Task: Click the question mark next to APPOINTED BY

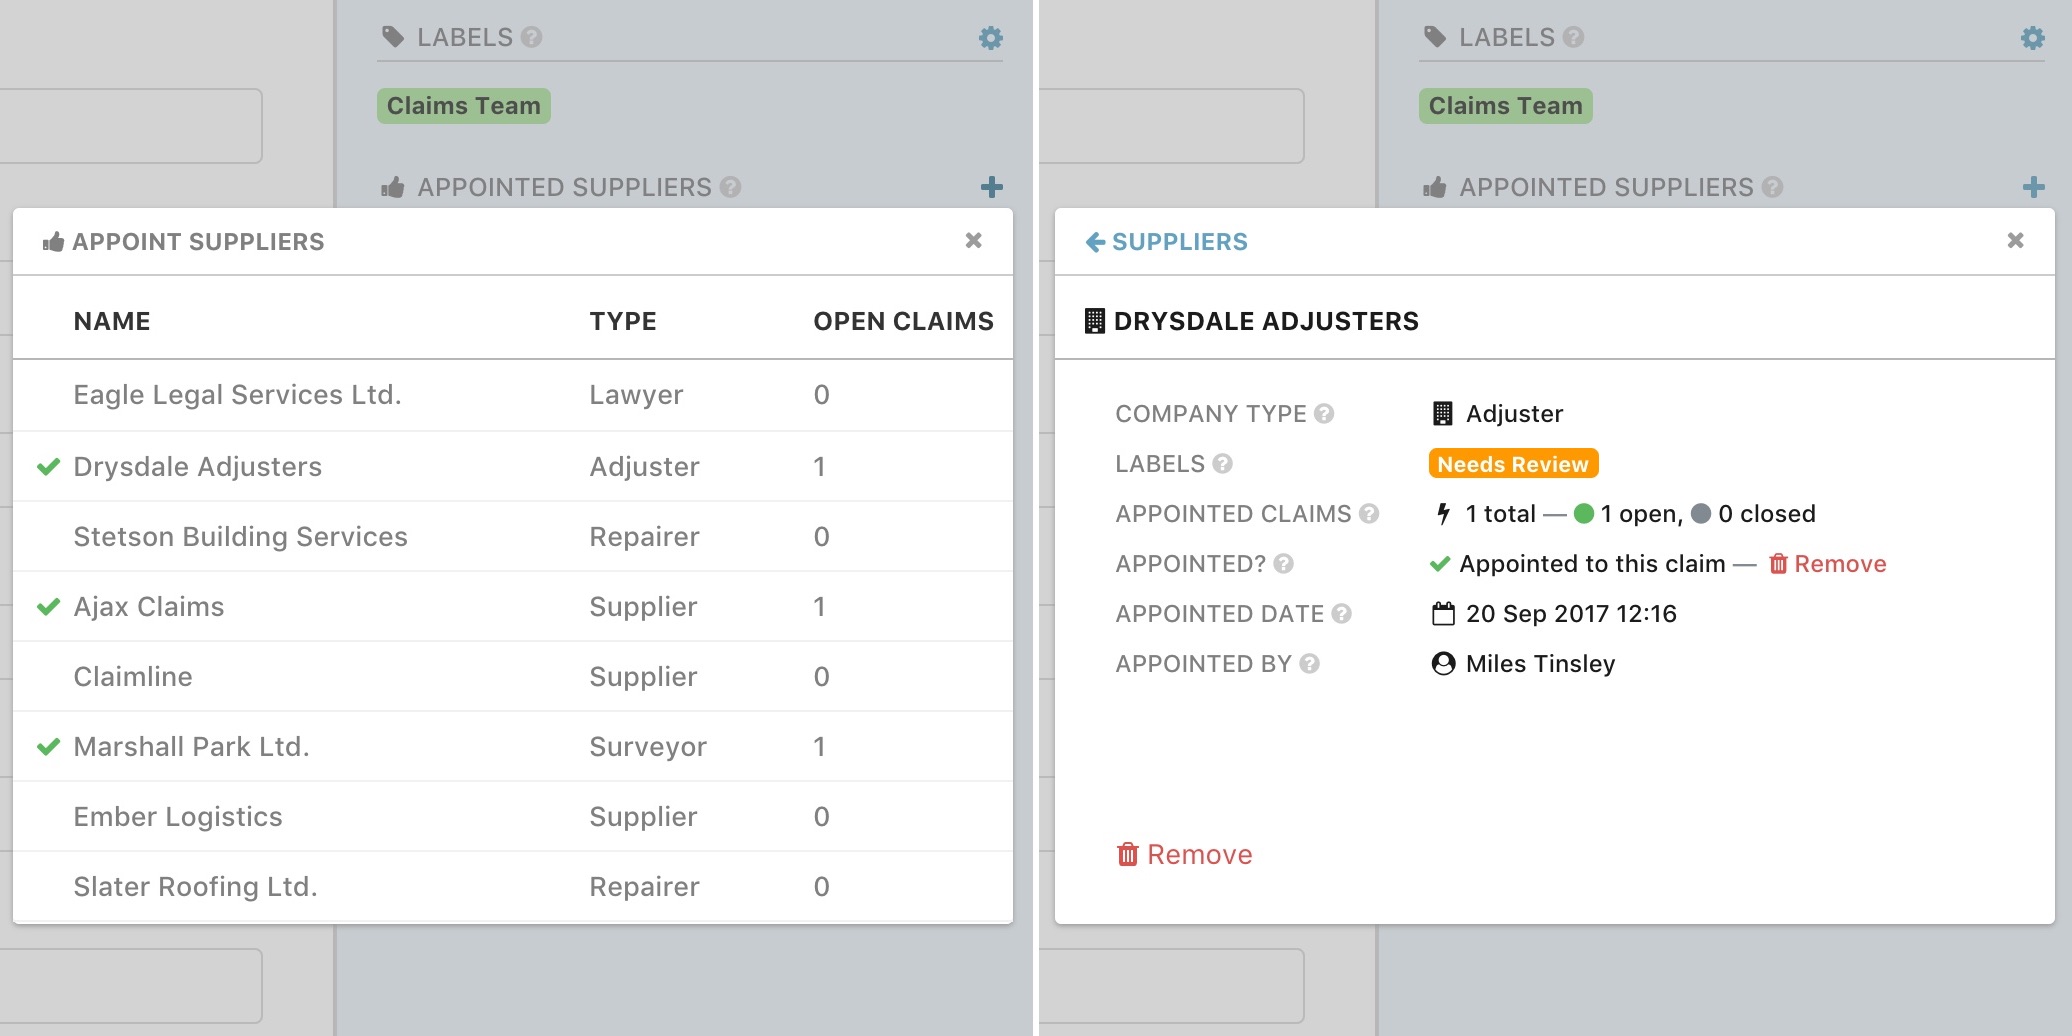Action: point(1310,664)
